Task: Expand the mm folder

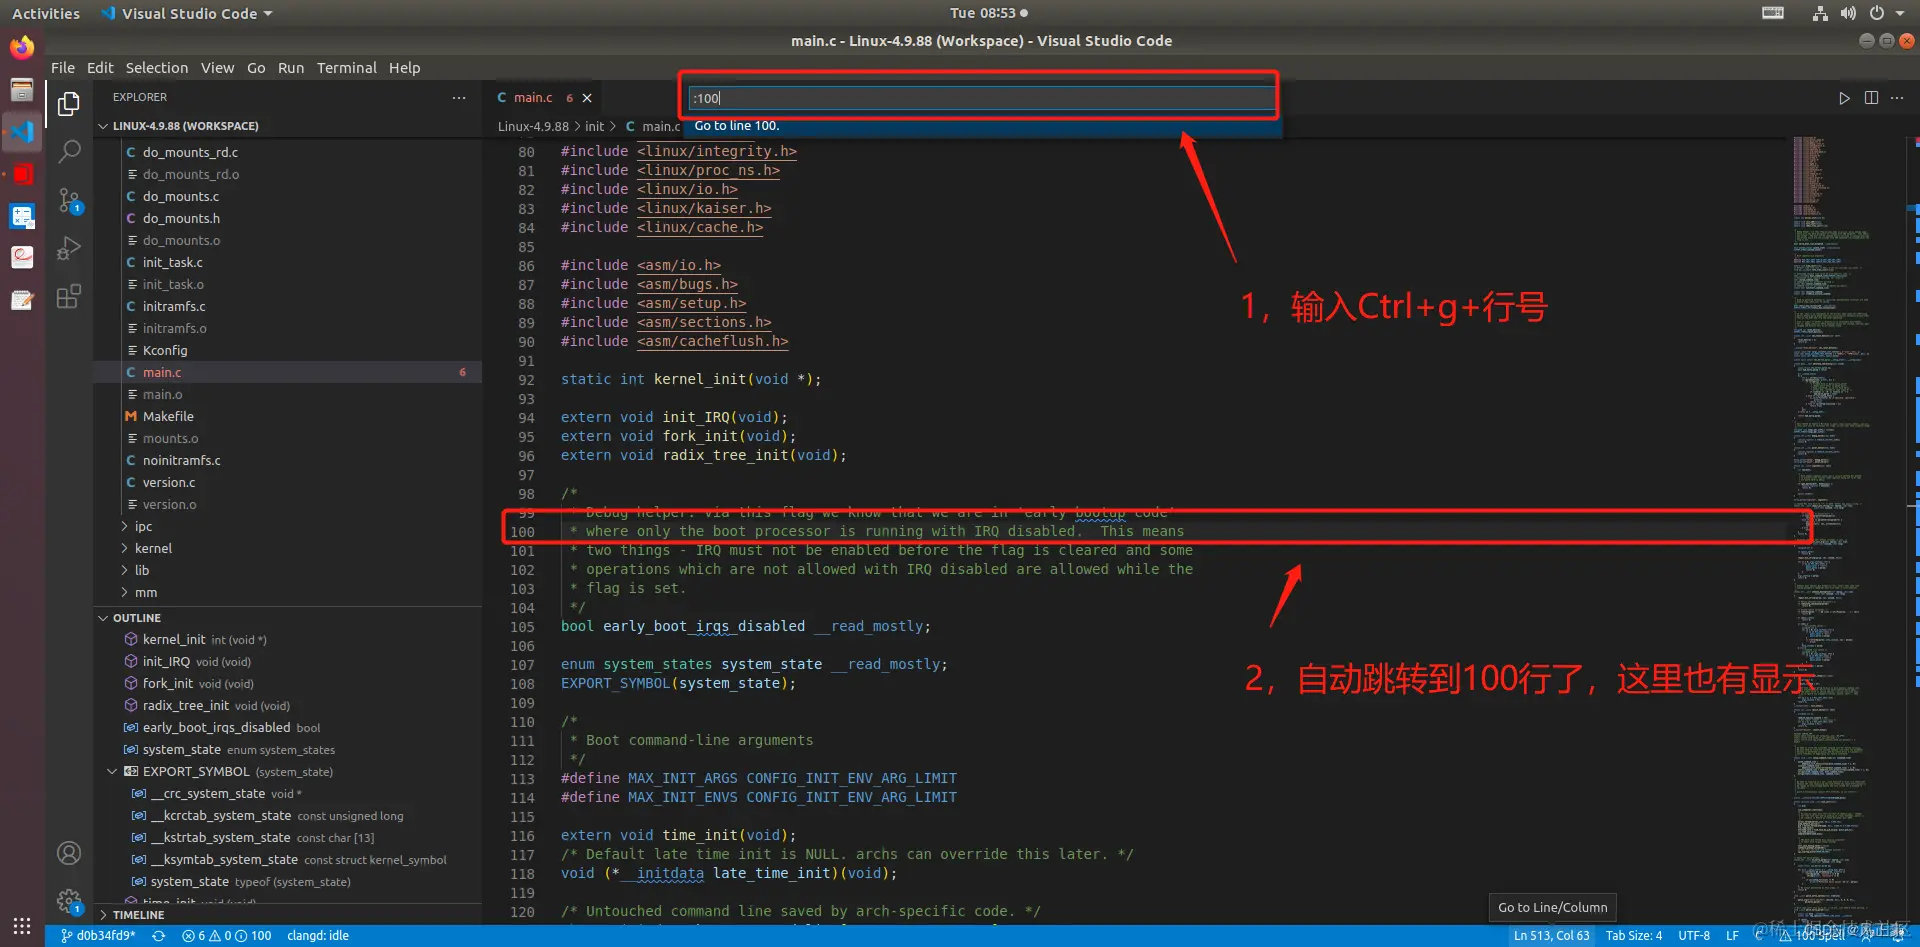Action: click(x=145, y=593)
